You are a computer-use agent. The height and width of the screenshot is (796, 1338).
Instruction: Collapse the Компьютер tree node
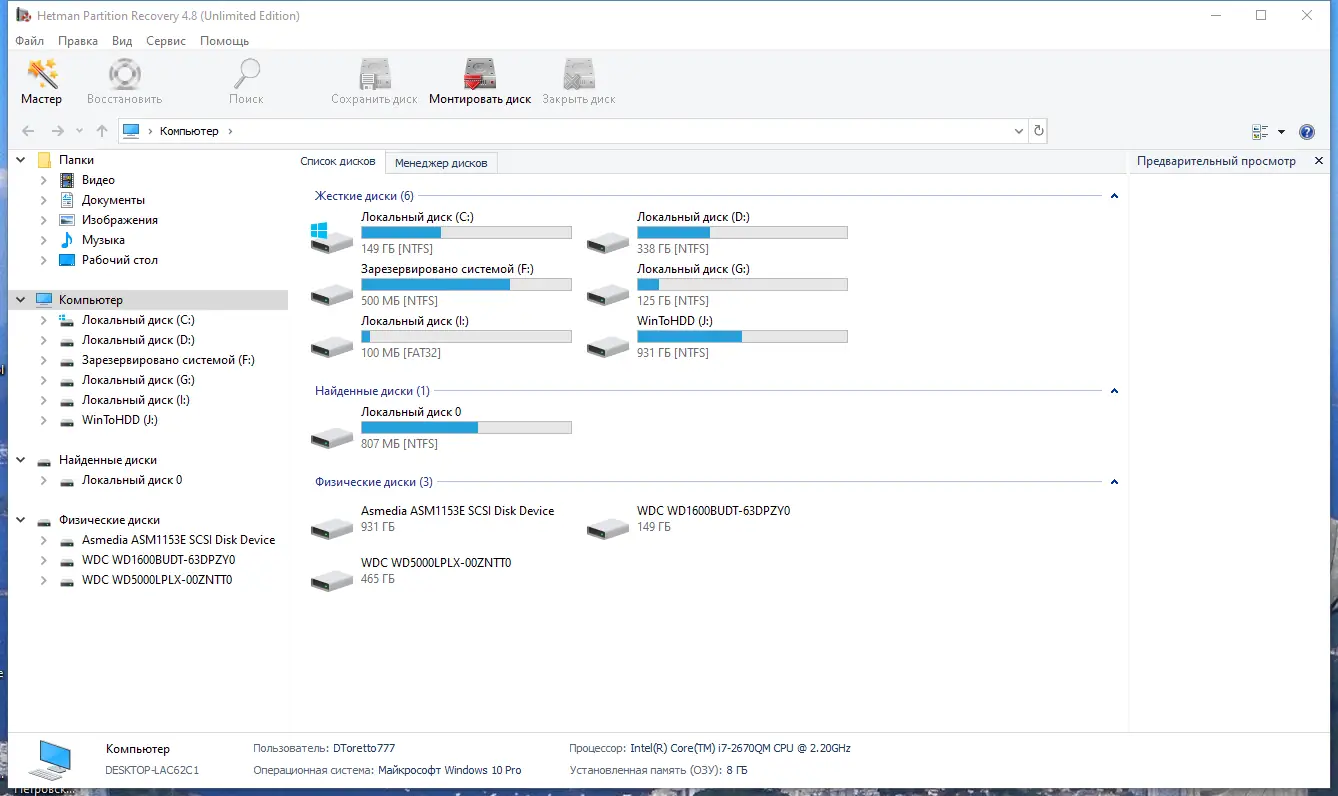point(21,300)
